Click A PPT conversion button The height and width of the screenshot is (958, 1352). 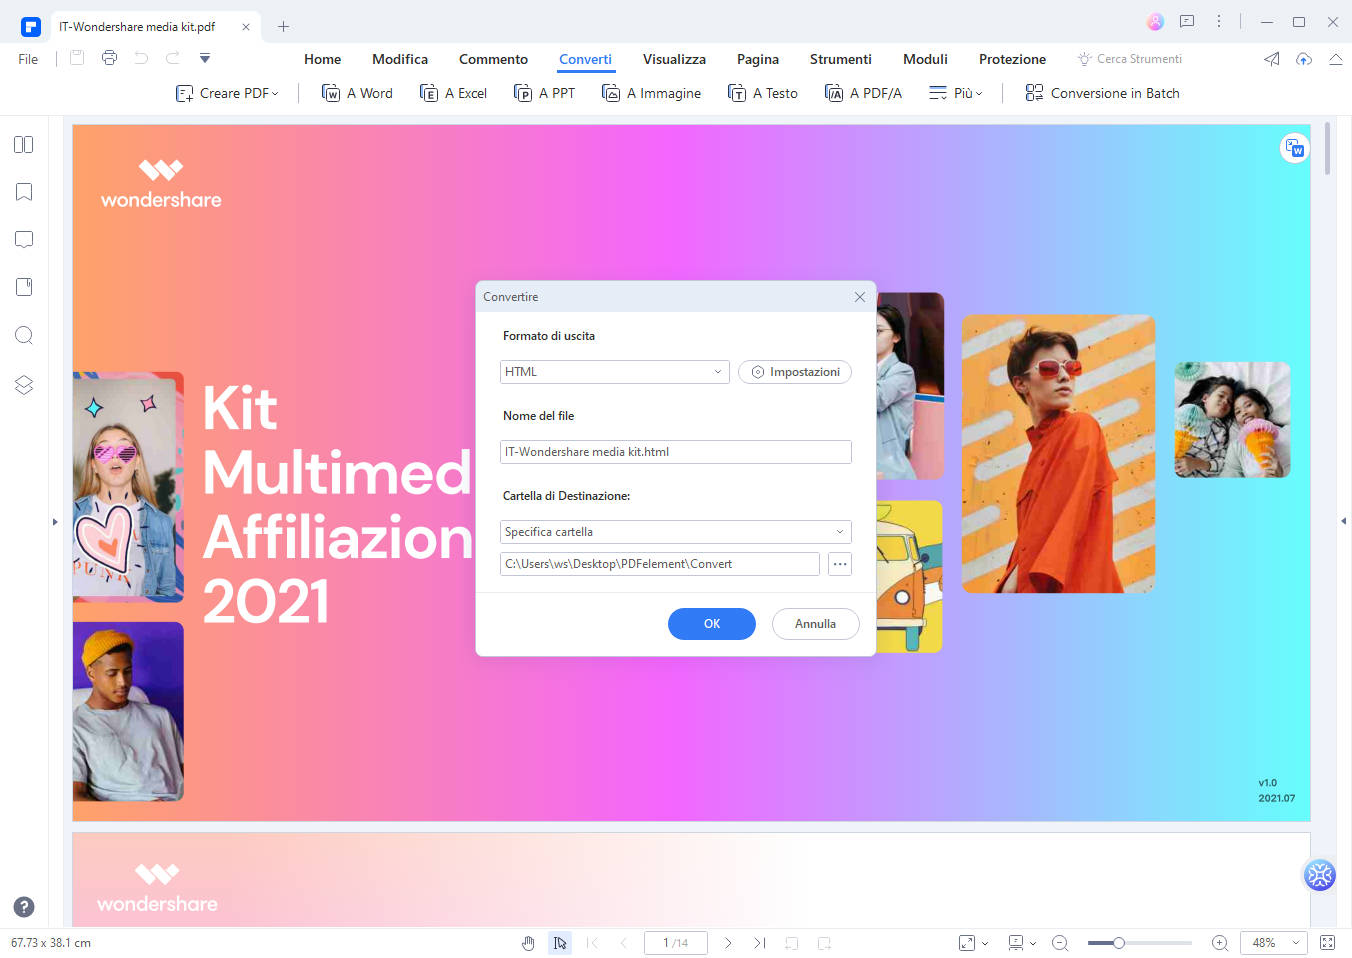click(x=544, y=93)
